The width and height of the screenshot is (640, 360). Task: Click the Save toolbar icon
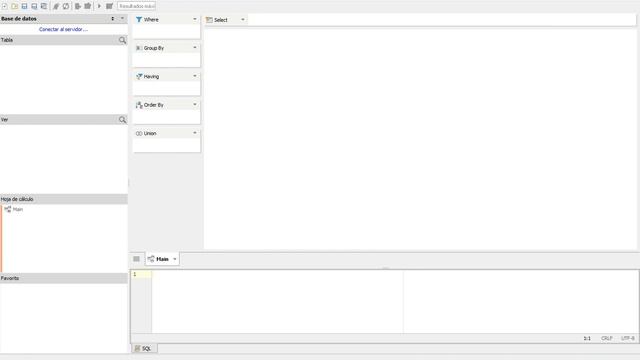point(24,6)
